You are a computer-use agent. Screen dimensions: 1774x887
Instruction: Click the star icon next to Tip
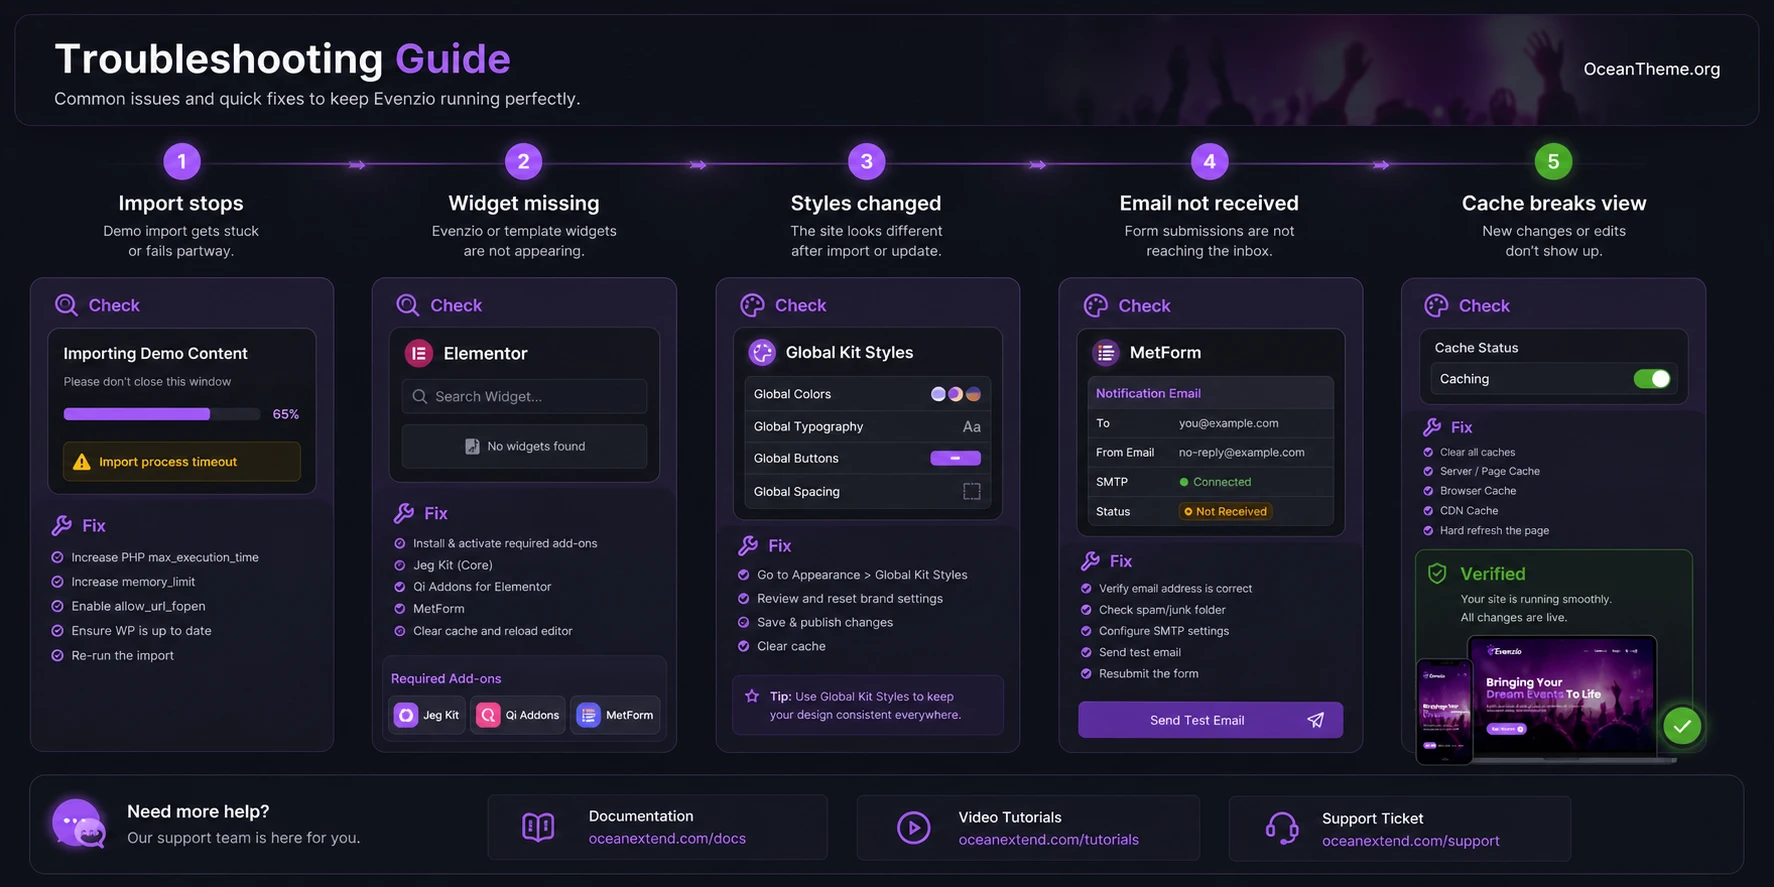coord(752,696)
